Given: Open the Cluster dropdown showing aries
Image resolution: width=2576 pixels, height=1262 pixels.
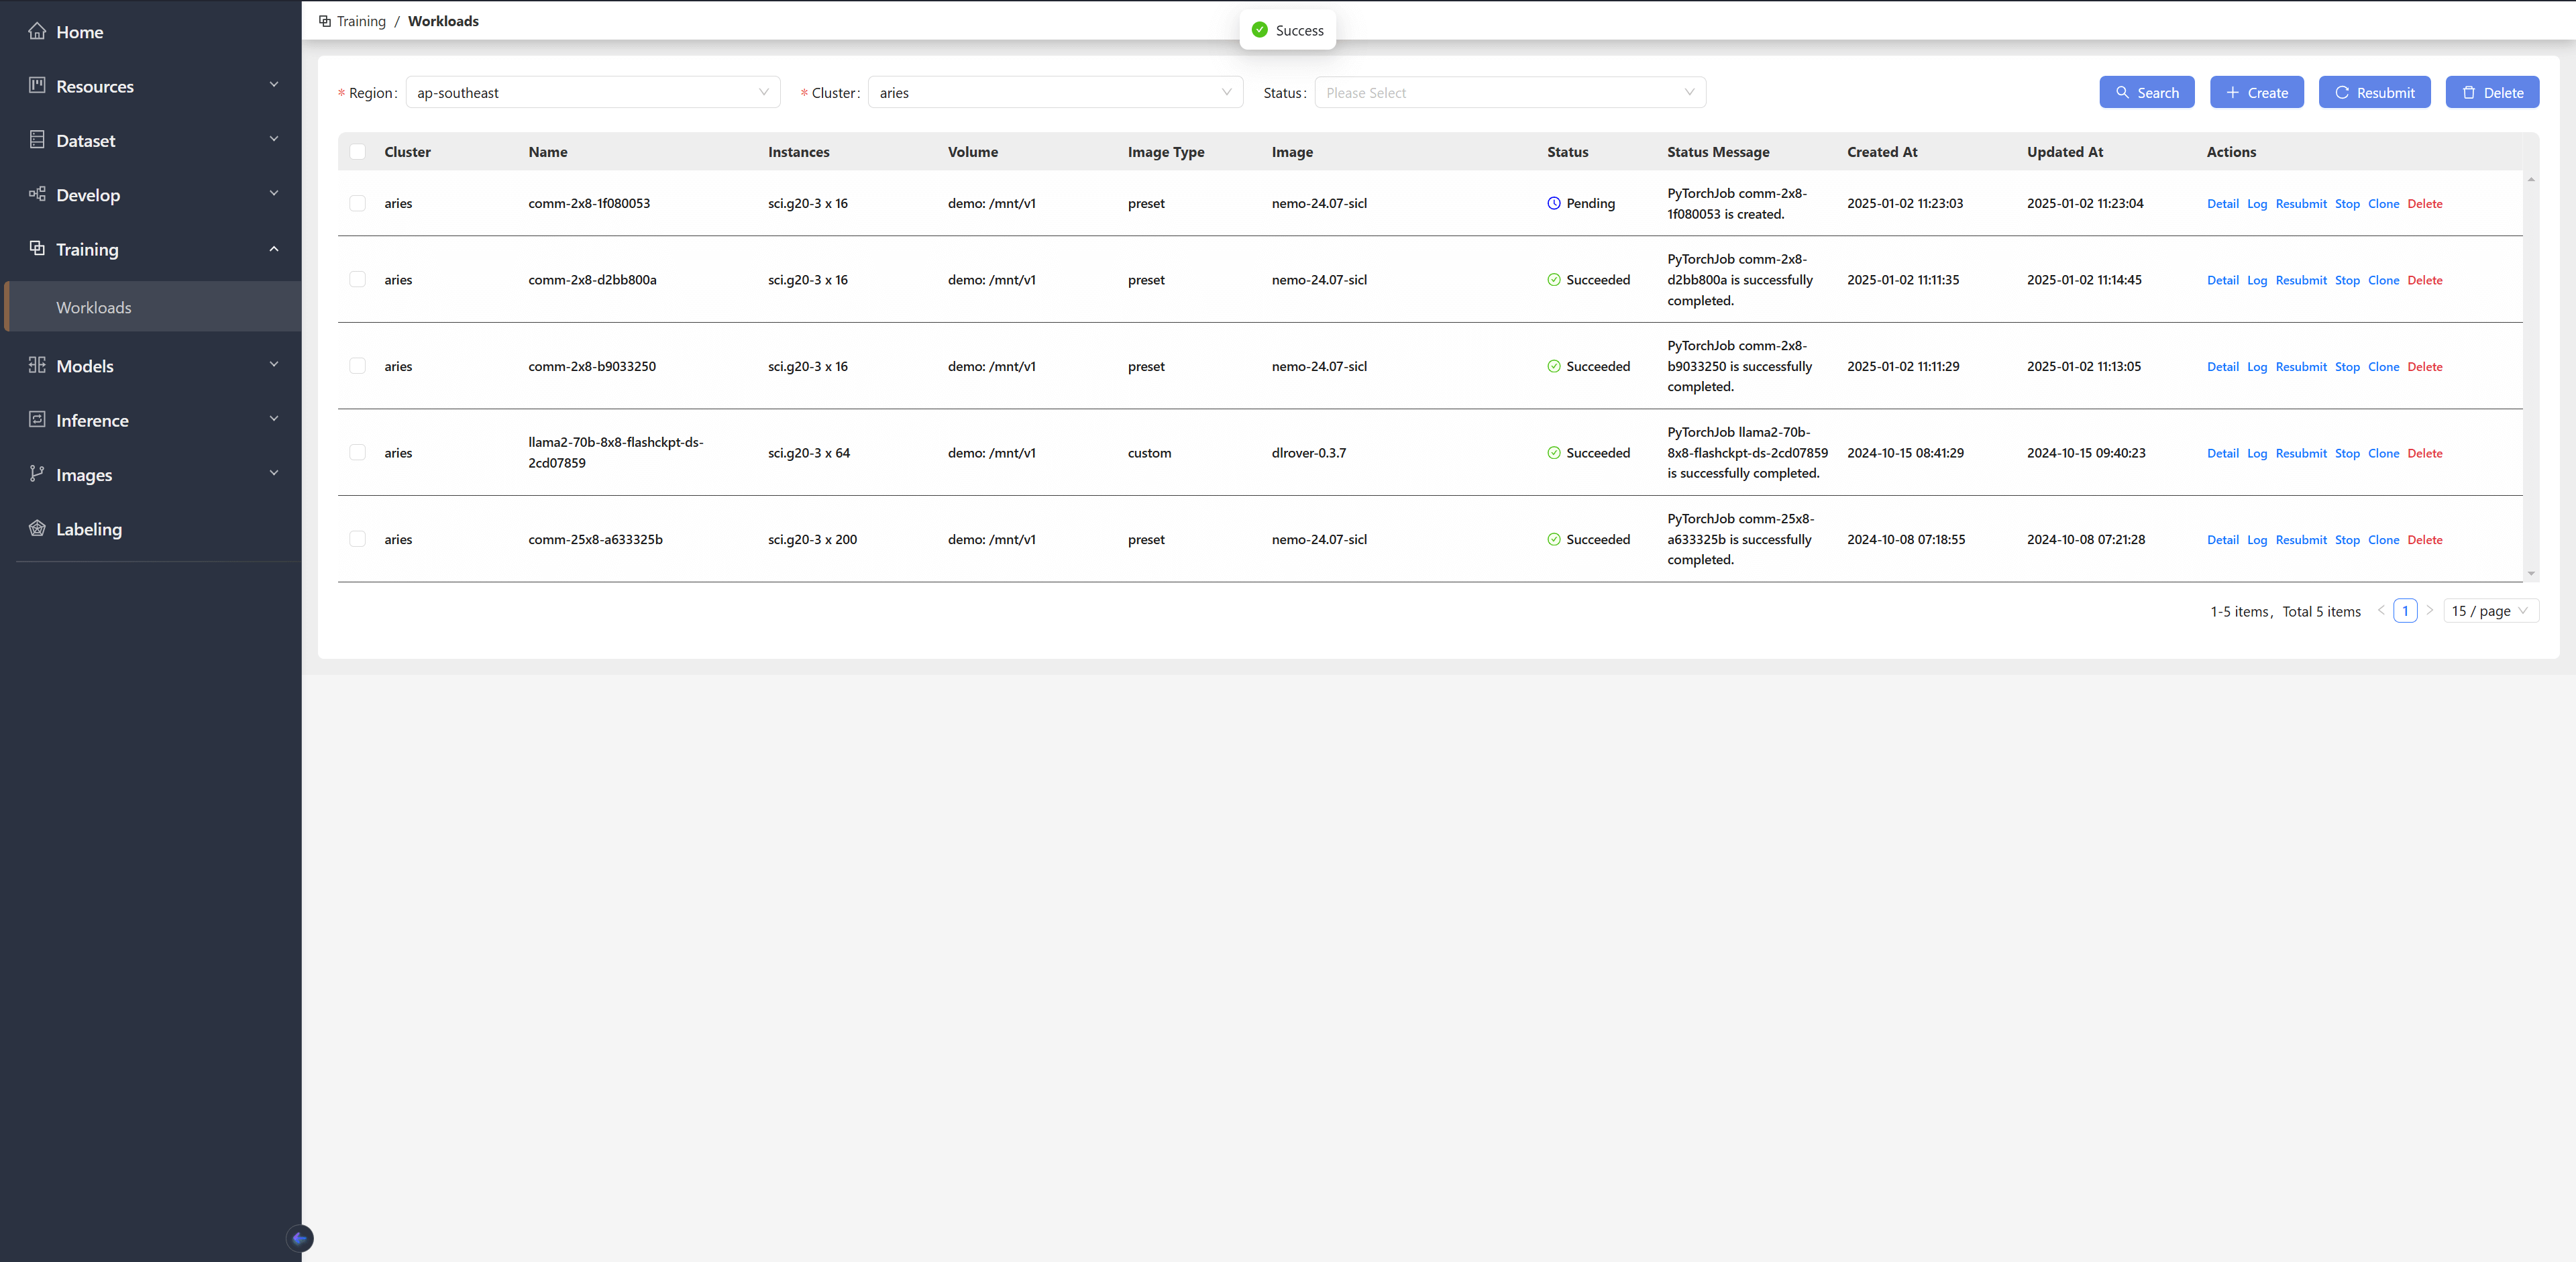Looking at the screenshot, I should pos(1055,92).
